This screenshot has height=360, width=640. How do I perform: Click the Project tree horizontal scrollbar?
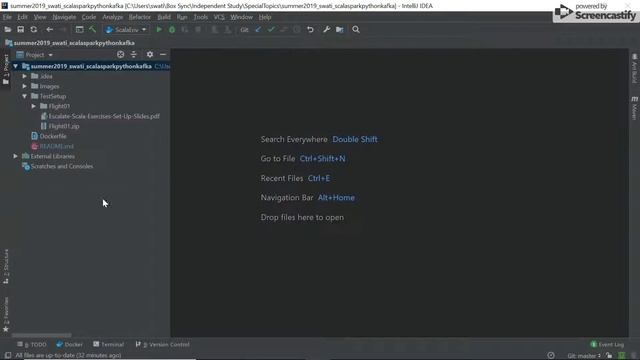coord(42,335)
